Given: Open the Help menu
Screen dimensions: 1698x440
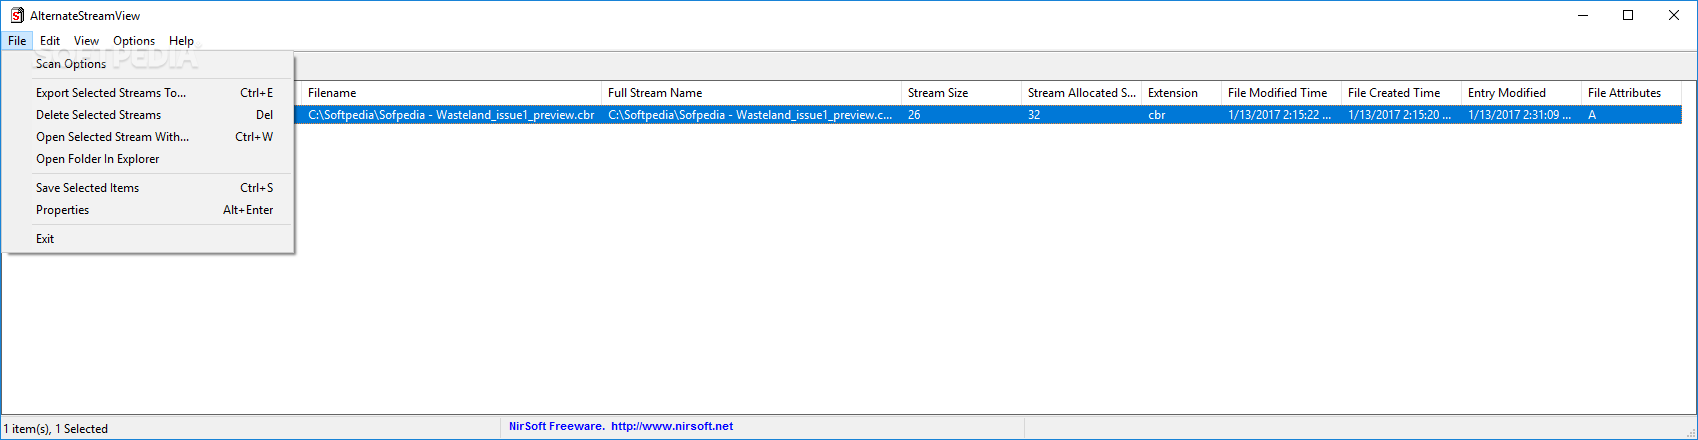Looking at the screenshot, I should tap(181, 41).
